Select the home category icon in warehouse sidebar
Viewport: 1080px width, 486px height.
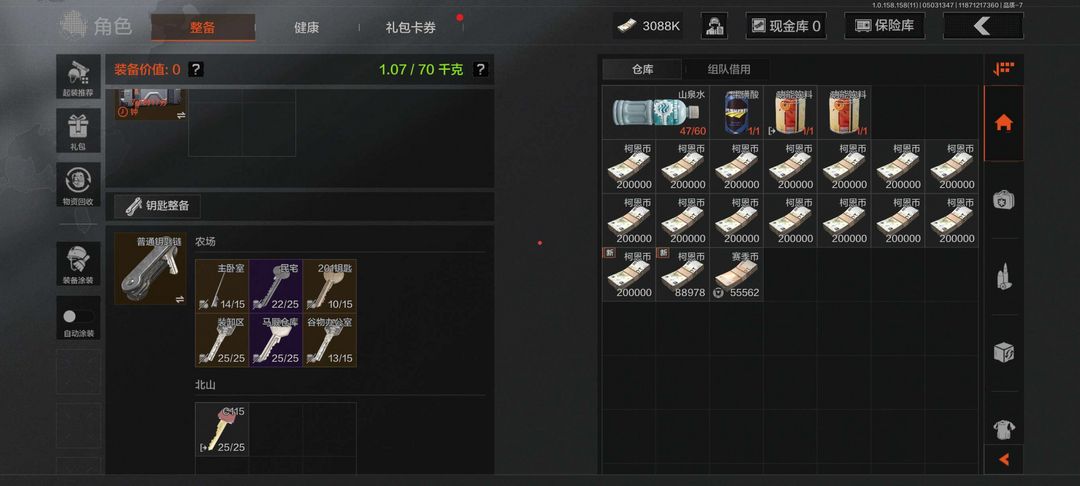(x=1004, y=124)
